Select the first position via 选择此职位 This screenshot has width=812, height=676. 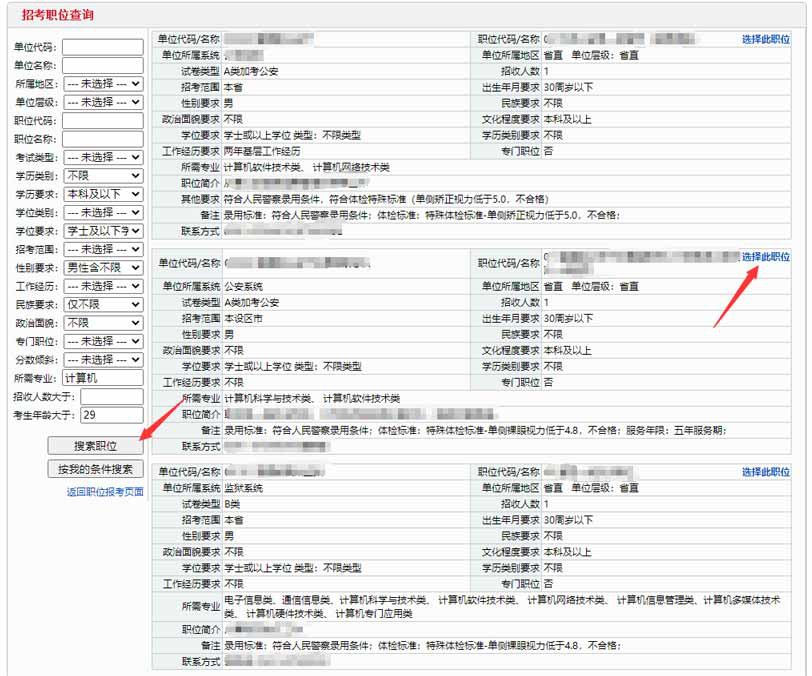coord(765,39)
